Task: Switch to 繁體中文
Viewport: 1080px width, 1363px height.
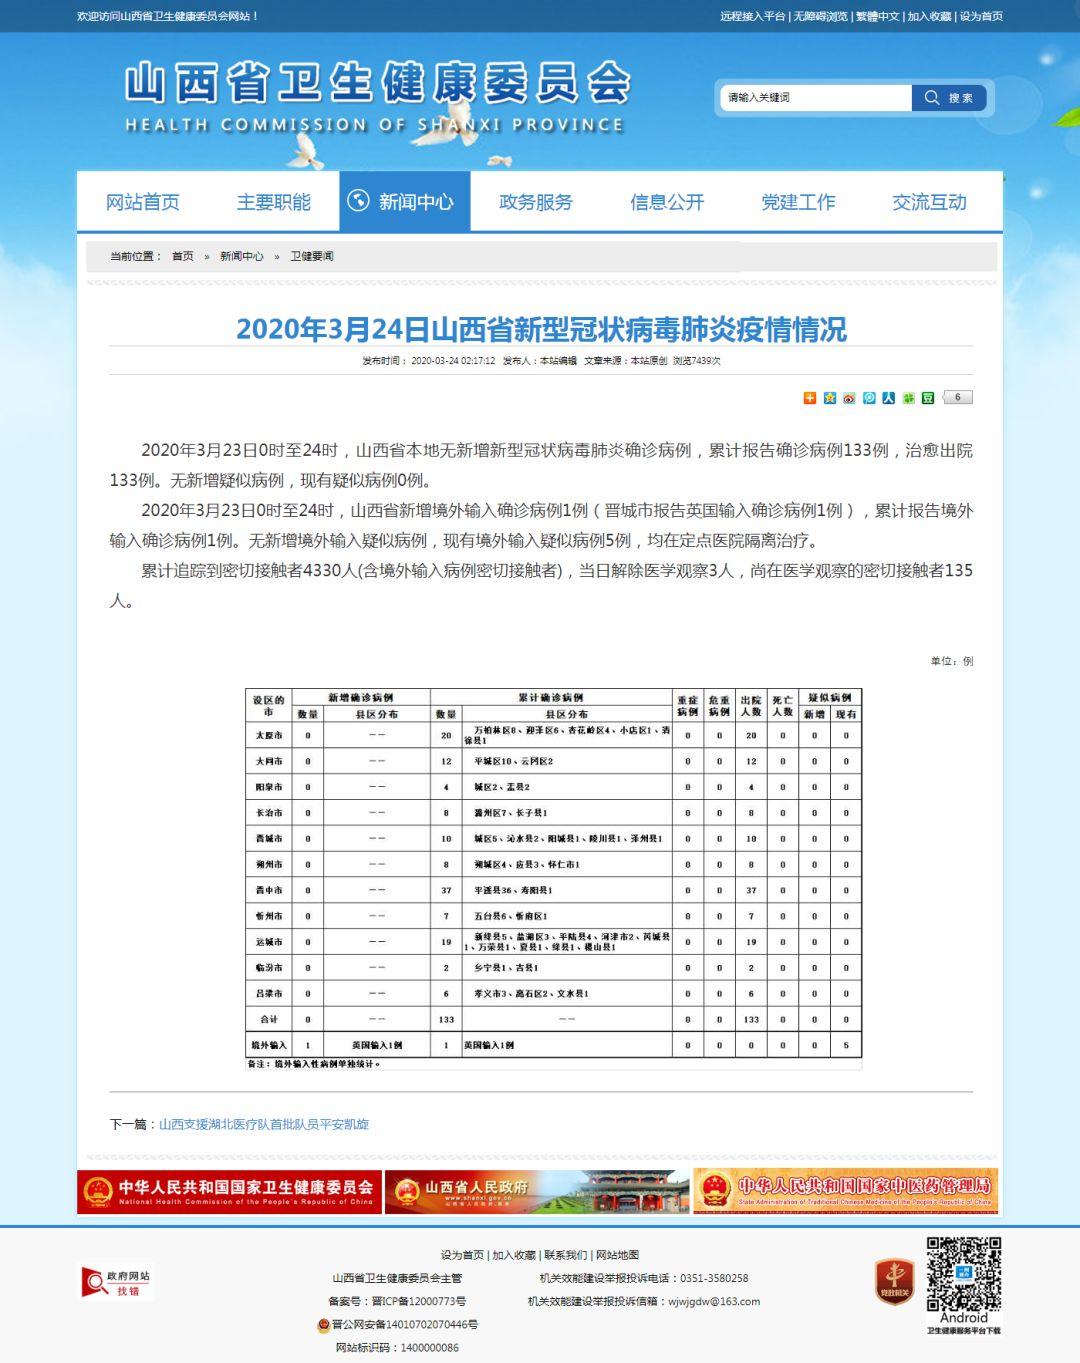Action: tap(877, 16)
